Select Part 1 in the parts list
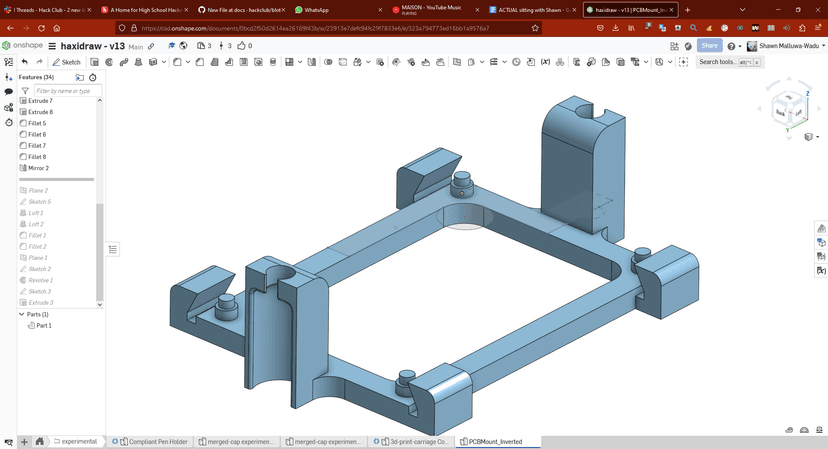Viewport: 828px width, 449px height. point(43,325)
